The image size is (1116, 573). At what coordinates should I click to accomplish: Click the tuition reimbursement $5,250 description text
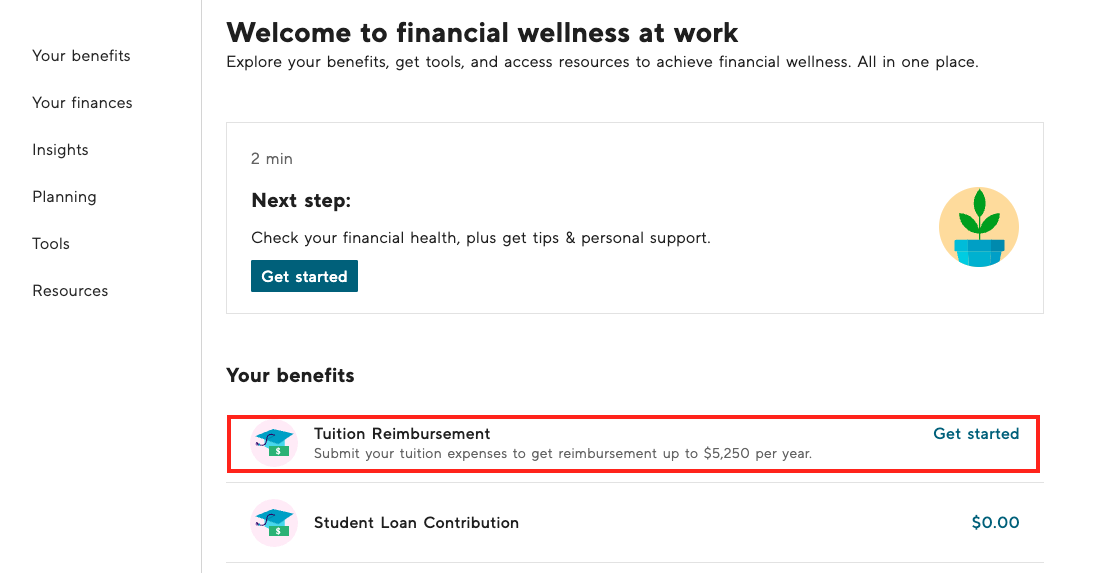coord(562,453)
